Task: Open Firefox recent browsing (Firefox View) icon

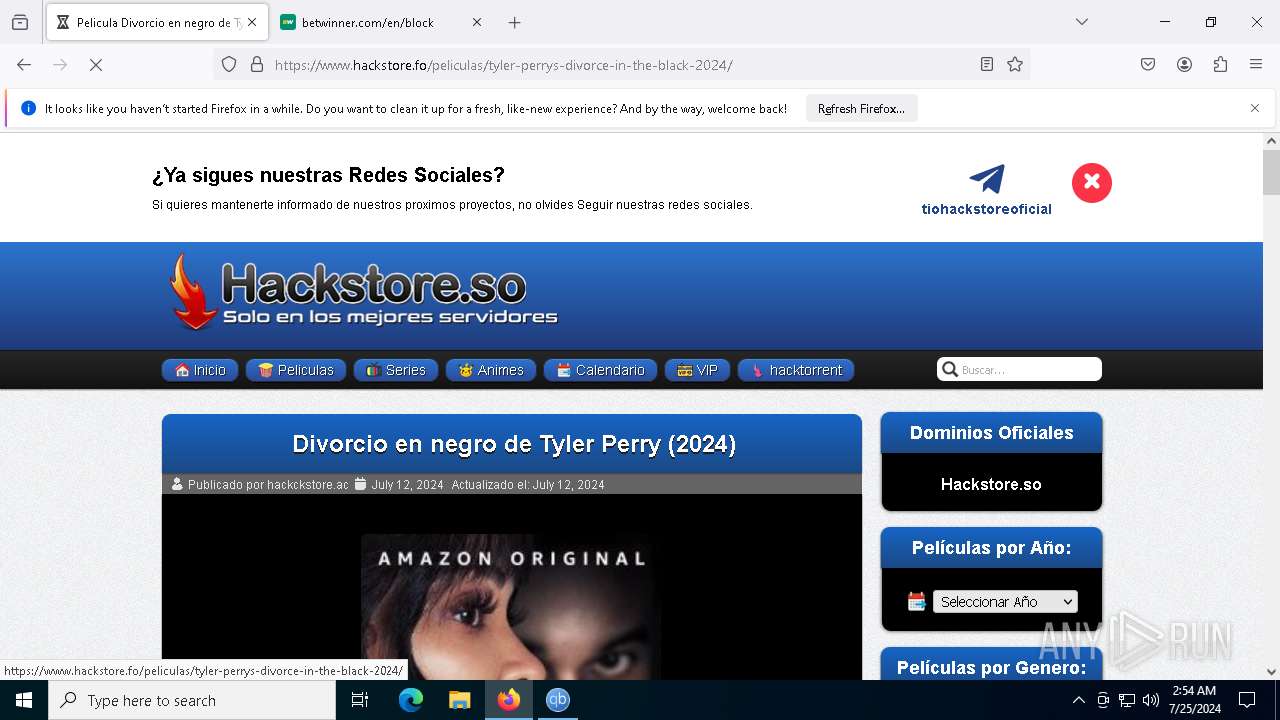Action: coord(20,22)
